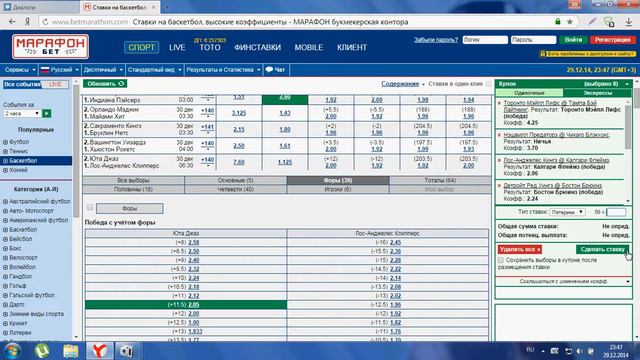The height and width of the screenshot is (360, 640).
Task: Click the Marathon Bet logo
Action: pyautogui.click(x=50, y=46)
